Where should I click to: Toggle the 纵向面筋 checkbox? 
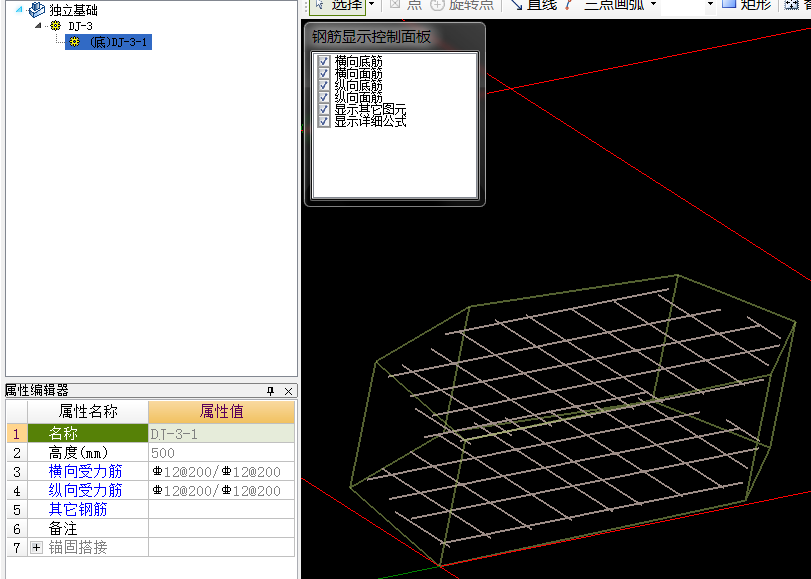(323, 98)
